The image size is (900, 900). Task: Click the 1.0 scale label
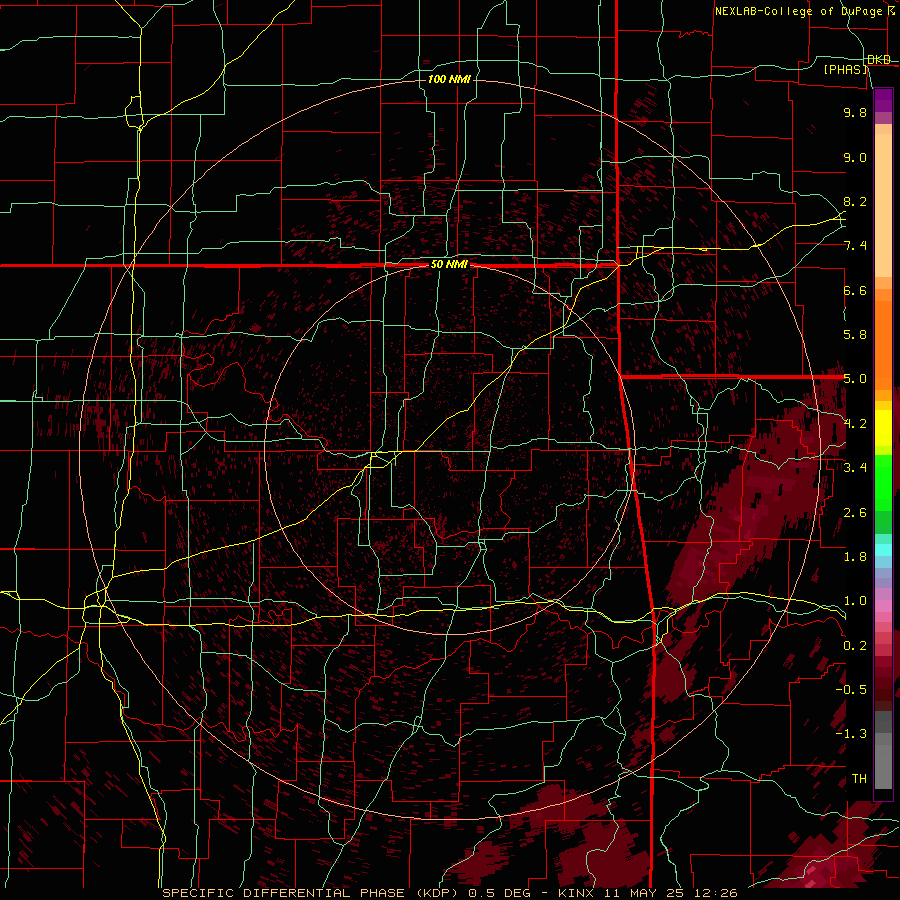pos(855,601)
